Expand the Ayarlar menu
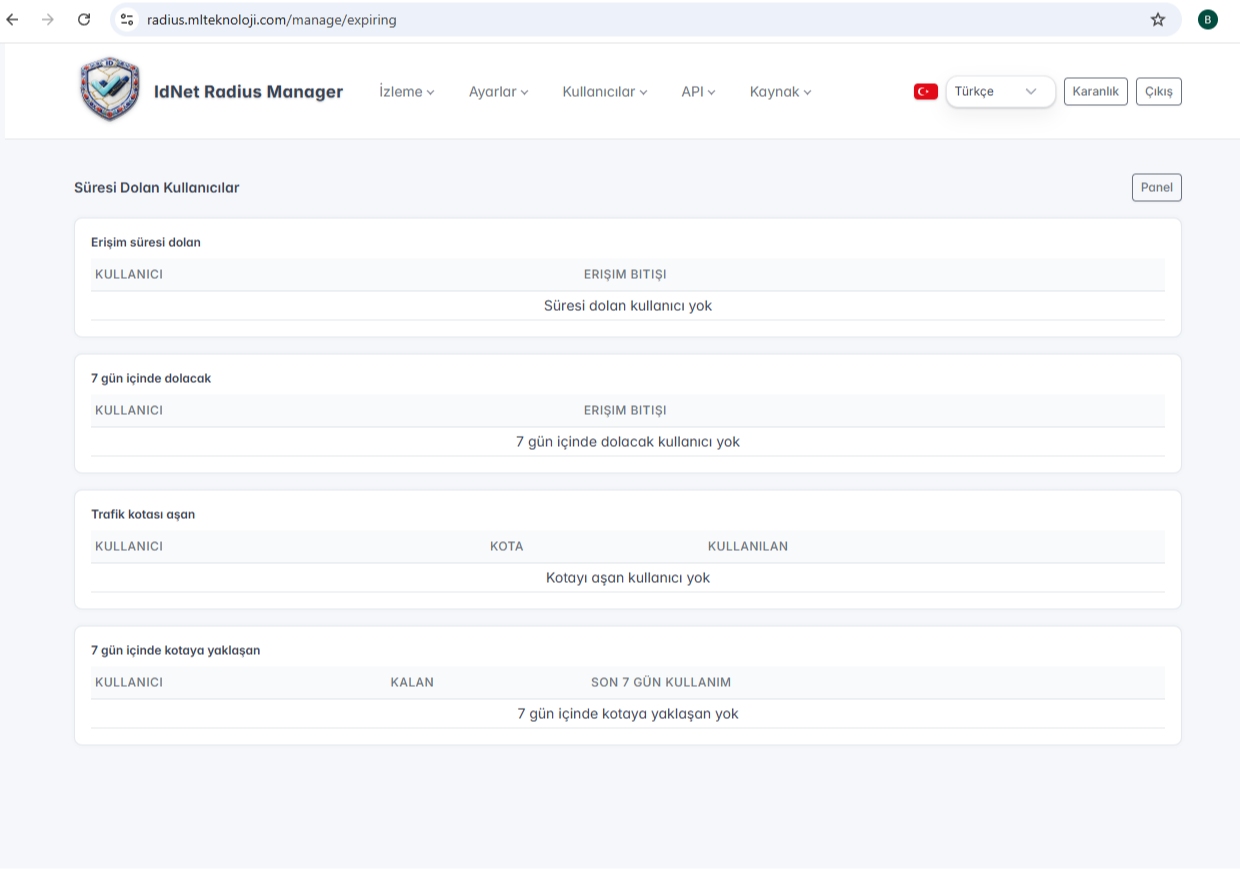Viewport: 1240px width, 869px height. 498,92
